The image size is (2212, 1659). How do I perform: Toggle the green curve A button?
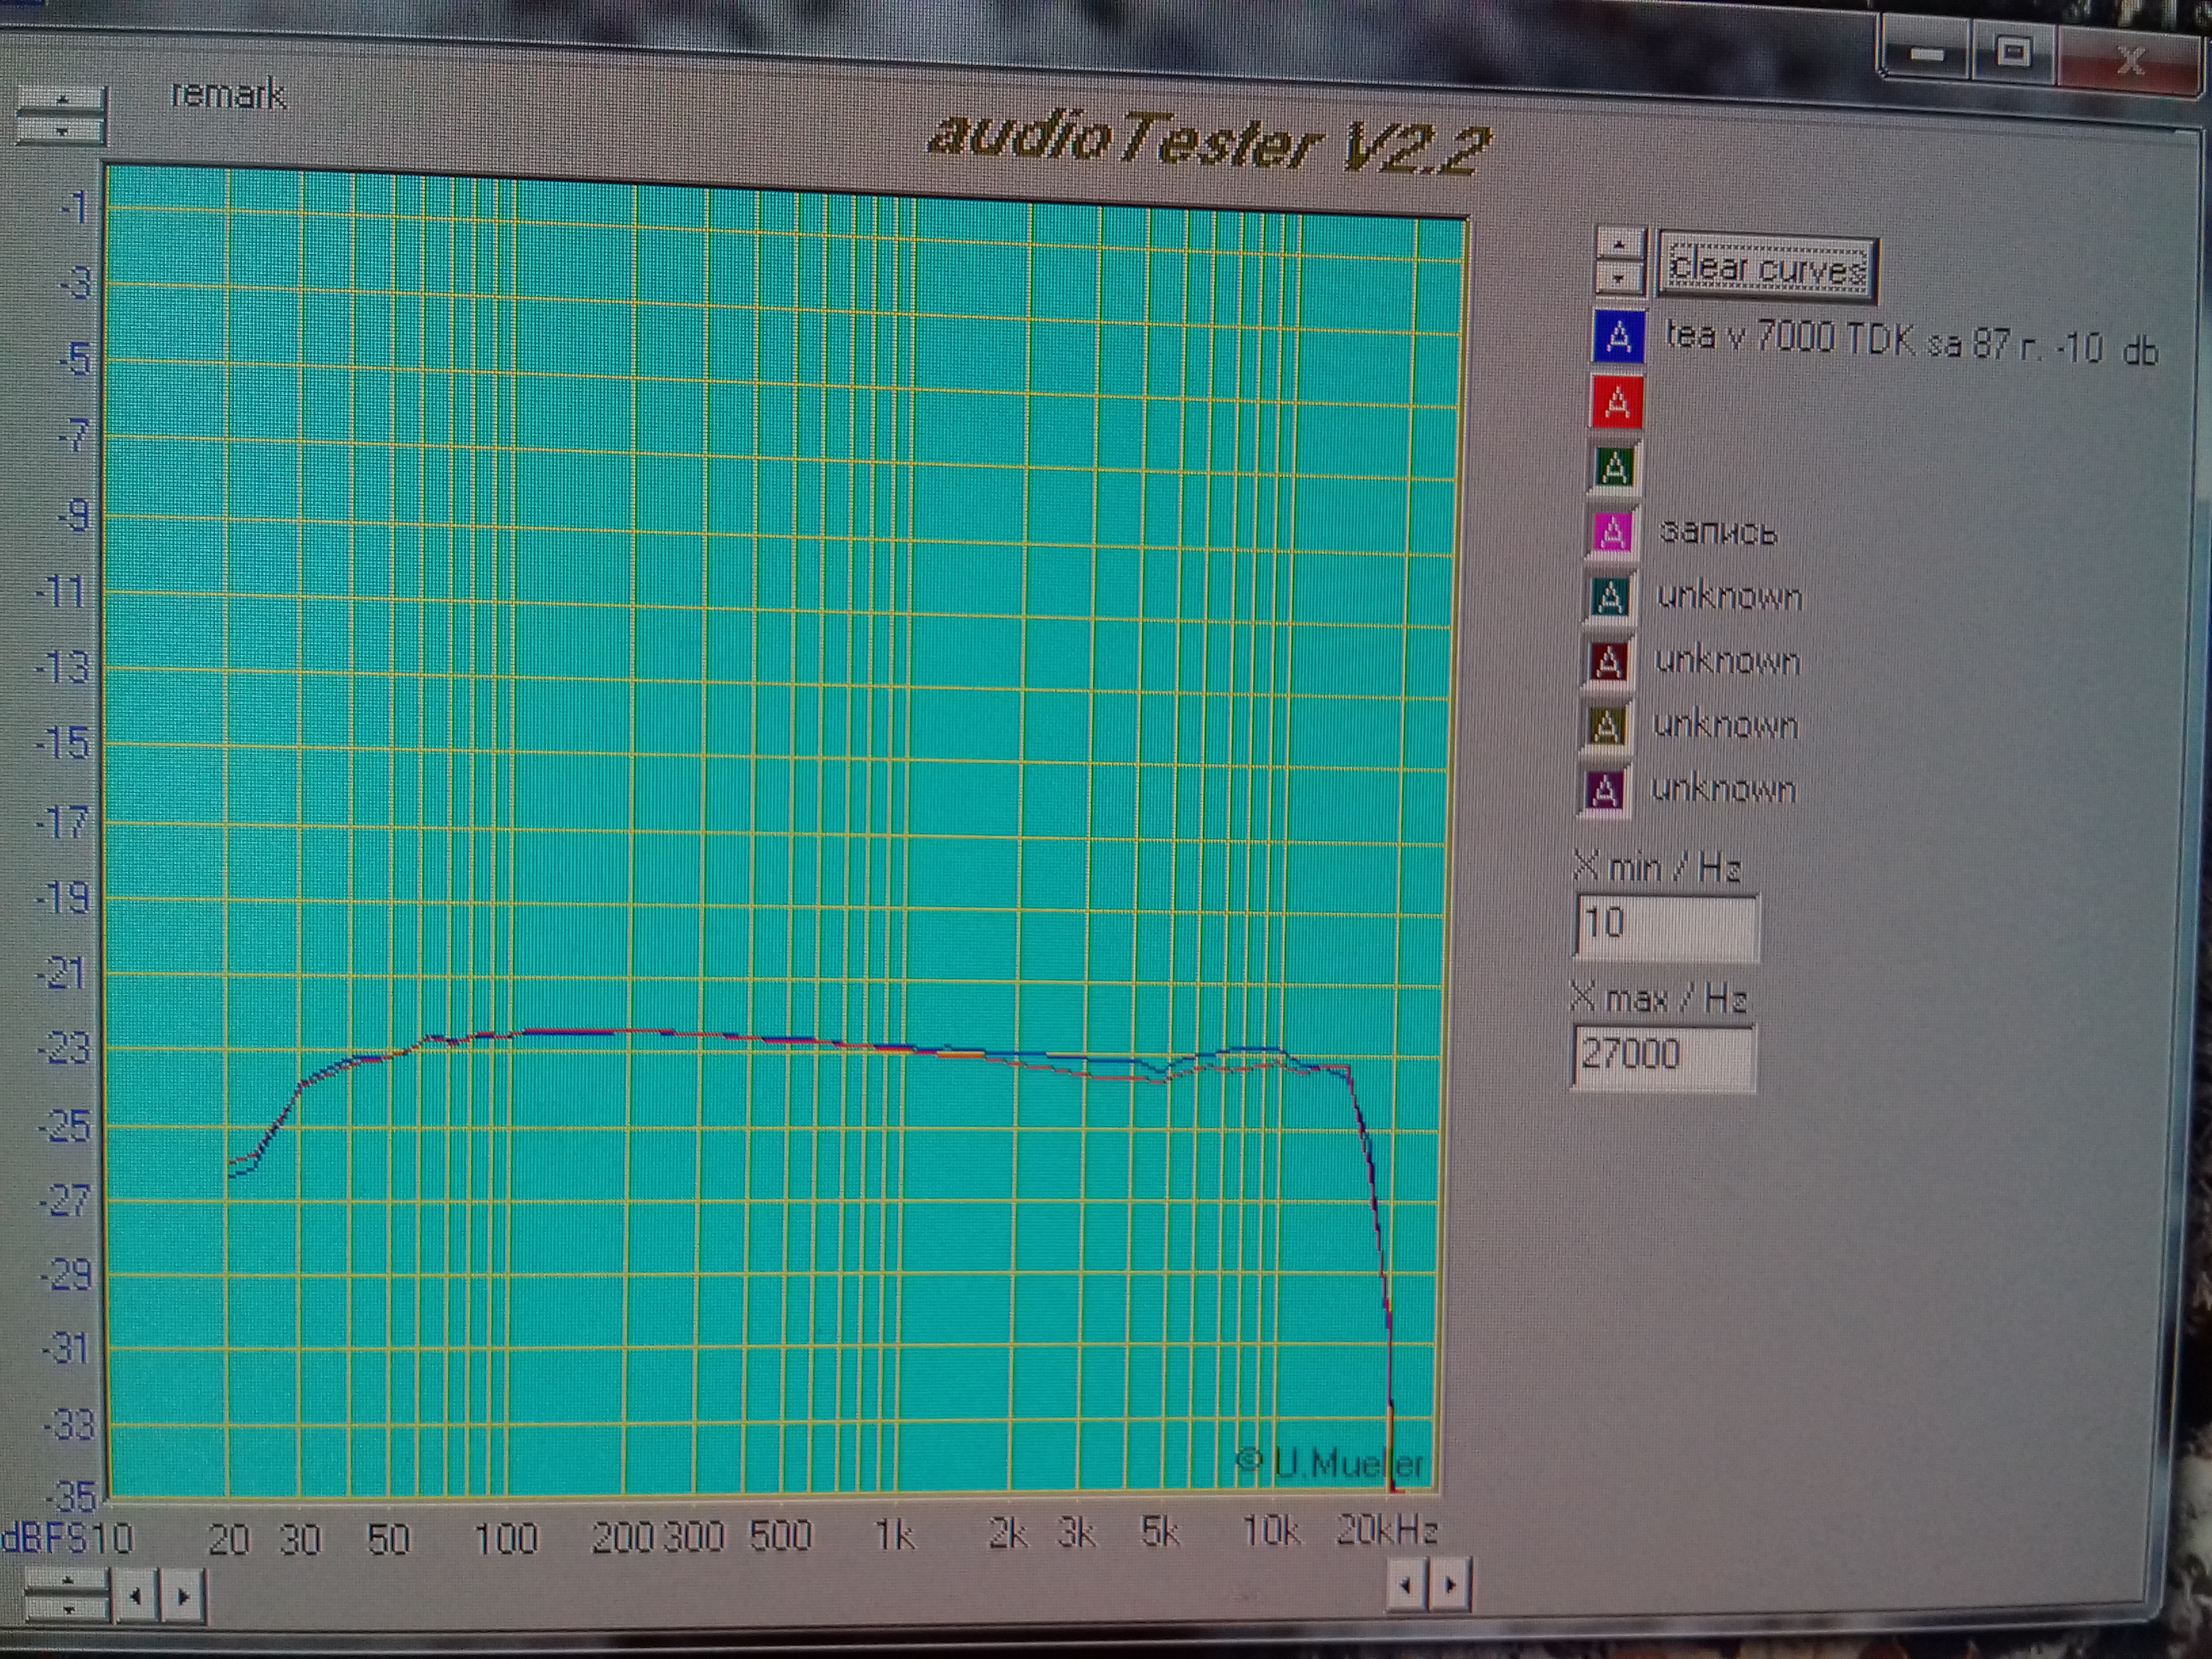(x=1615, y=468)
